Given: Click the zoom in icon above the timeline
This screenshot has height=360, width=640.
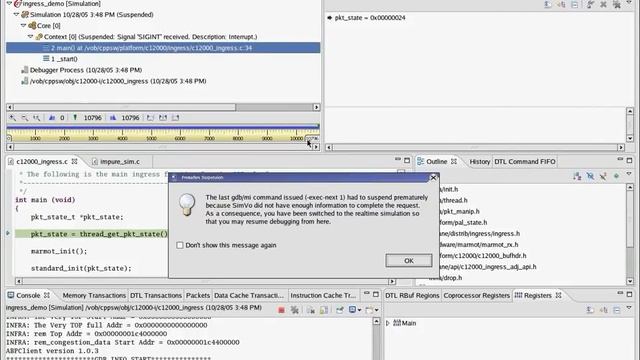Looking at the screenshot, I should (13, 118).
